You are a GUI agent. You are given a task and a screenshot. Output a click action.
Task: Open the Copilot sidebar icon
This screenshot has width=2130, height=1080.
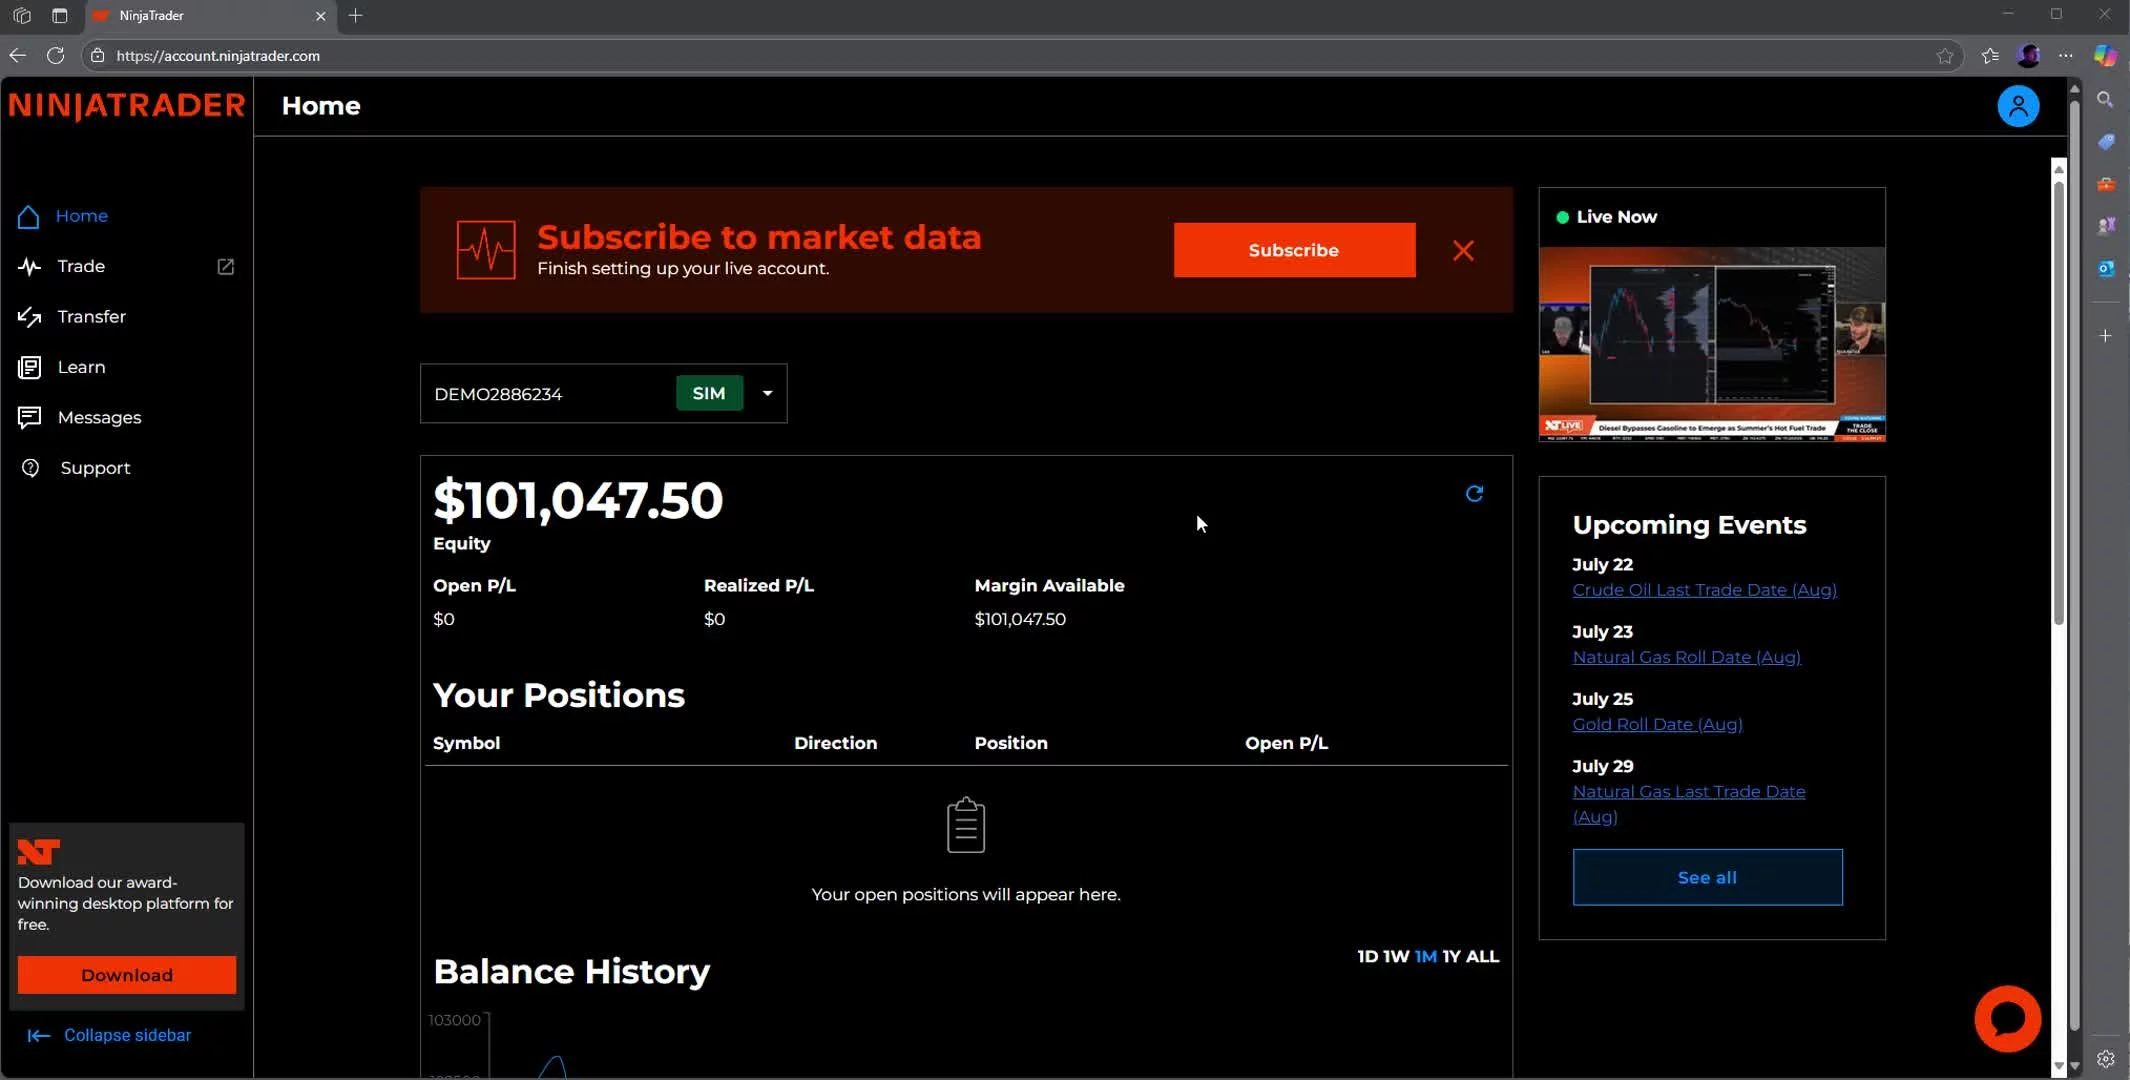(x=2106, y=56)
